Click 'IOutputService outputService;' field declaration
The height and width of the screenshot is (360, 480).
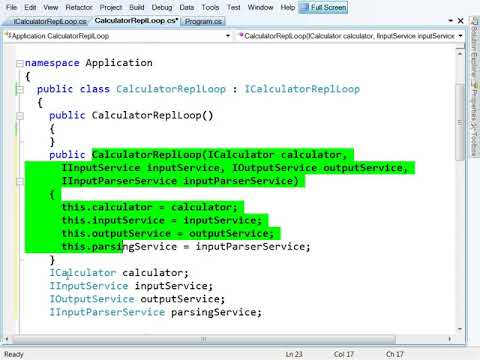[137, 299]
